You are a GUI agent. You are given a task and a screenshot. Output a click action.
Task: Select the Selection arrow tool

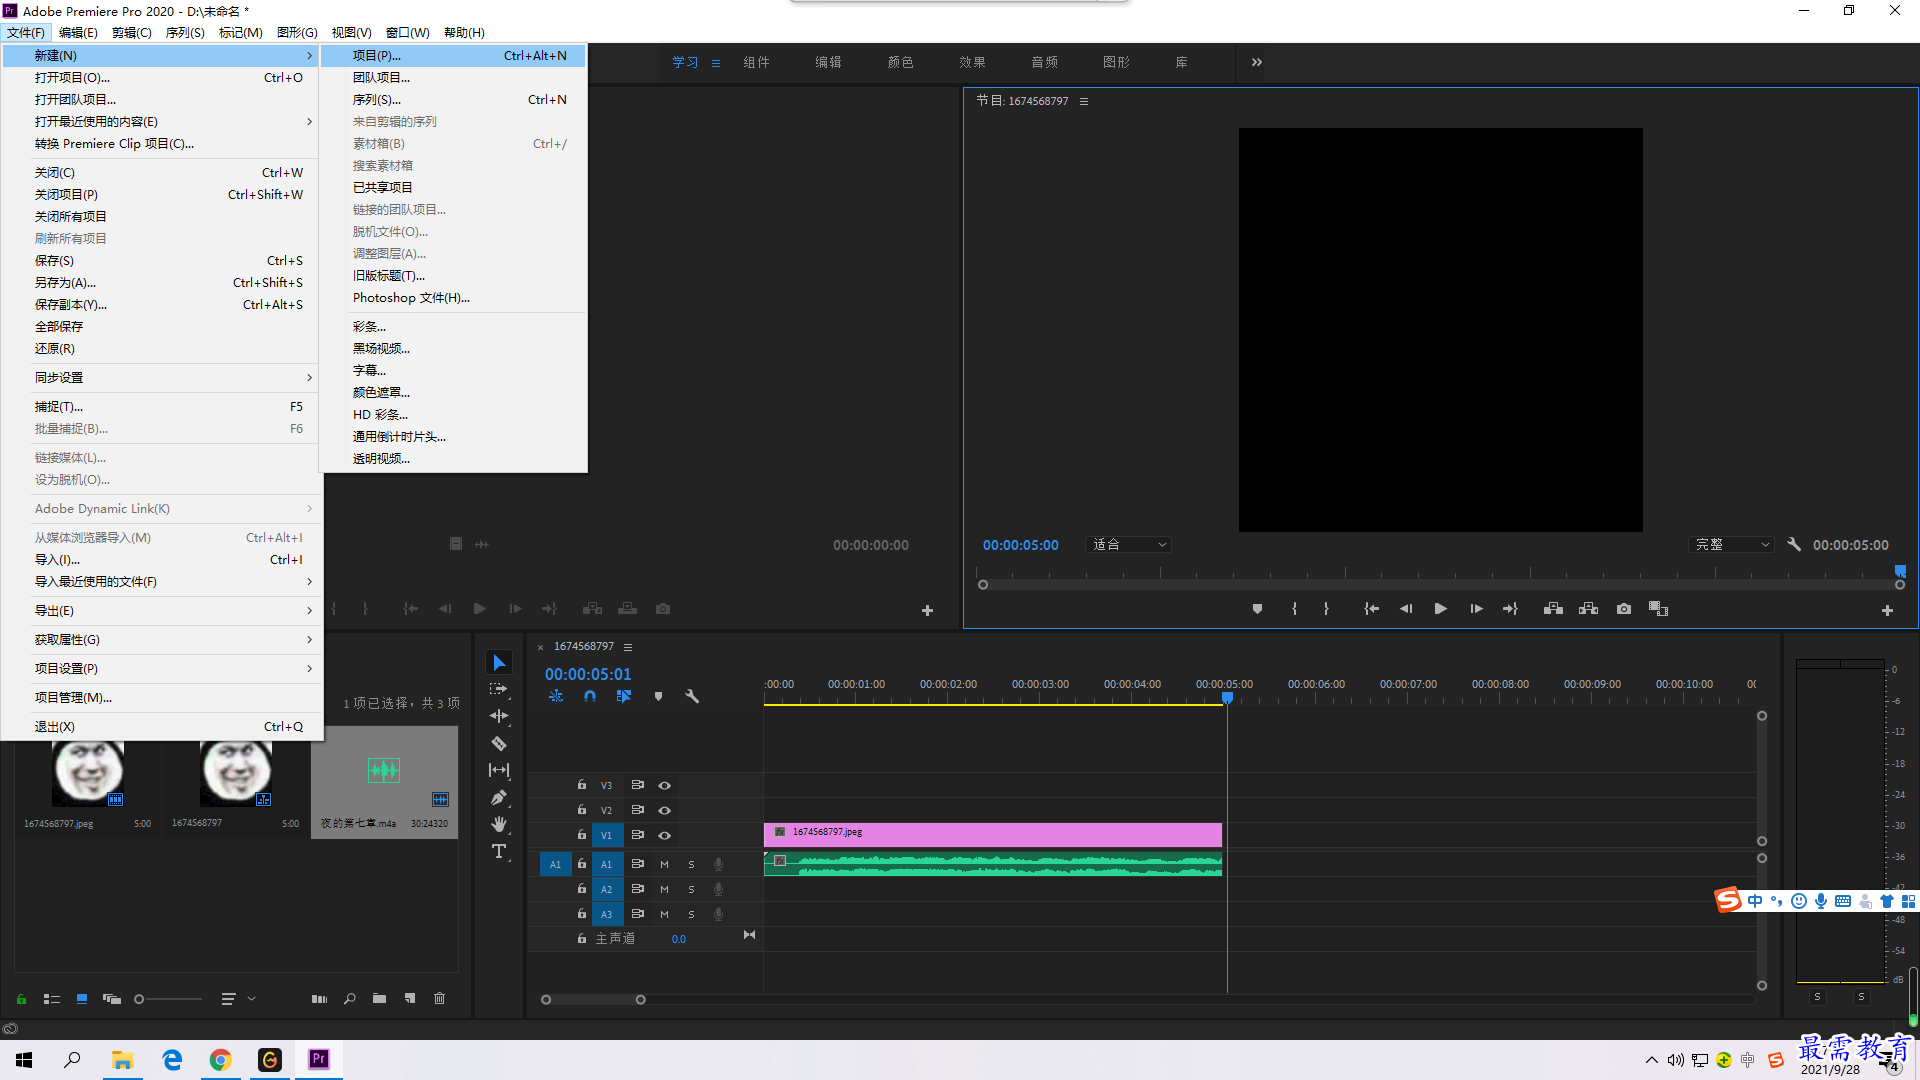pyautogui.click(x=499, y=663)
